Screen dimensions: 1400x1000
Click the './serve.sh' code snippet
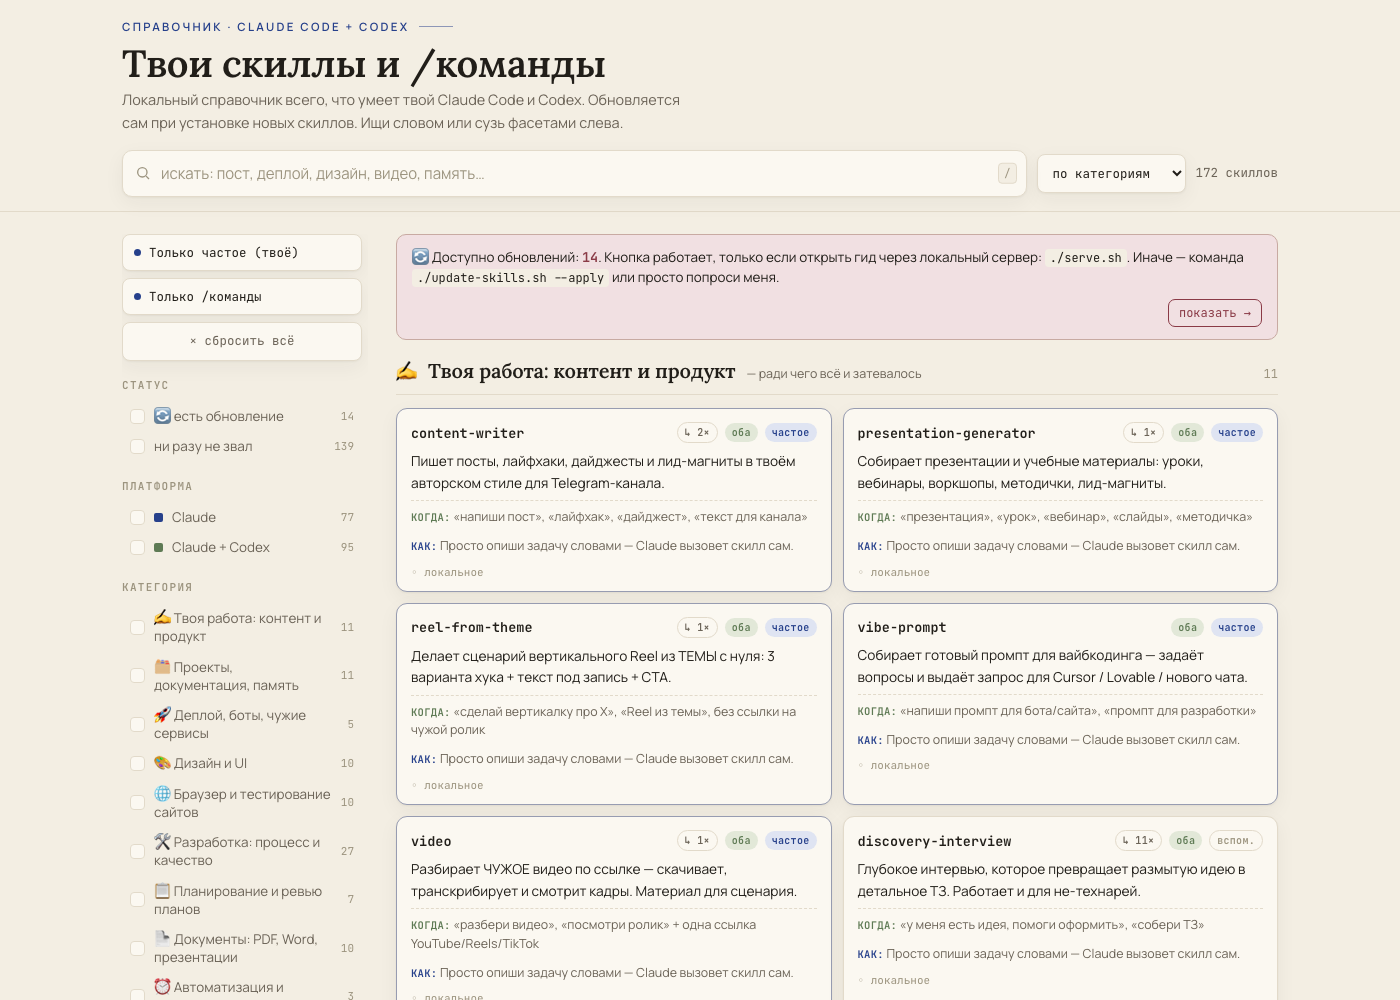pos(1086,258)
